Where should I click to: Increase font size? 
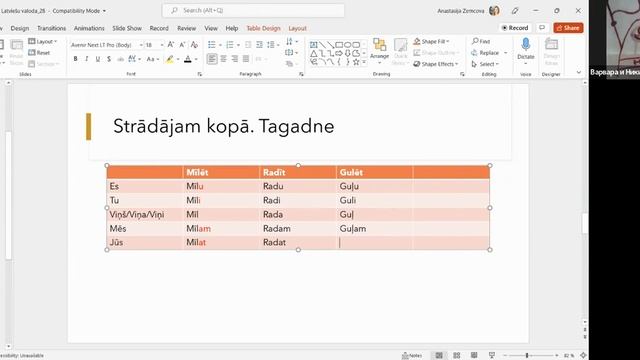coord(171,44)
